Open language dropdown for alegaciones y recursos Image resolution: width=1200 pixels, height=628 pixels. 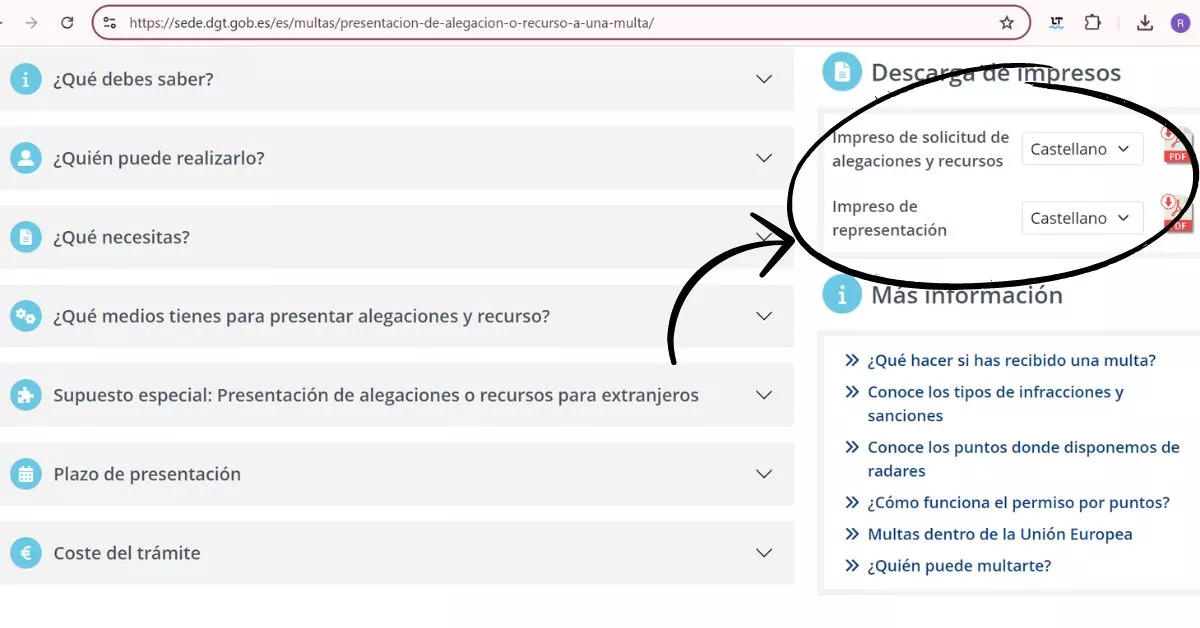(1082, 149)
